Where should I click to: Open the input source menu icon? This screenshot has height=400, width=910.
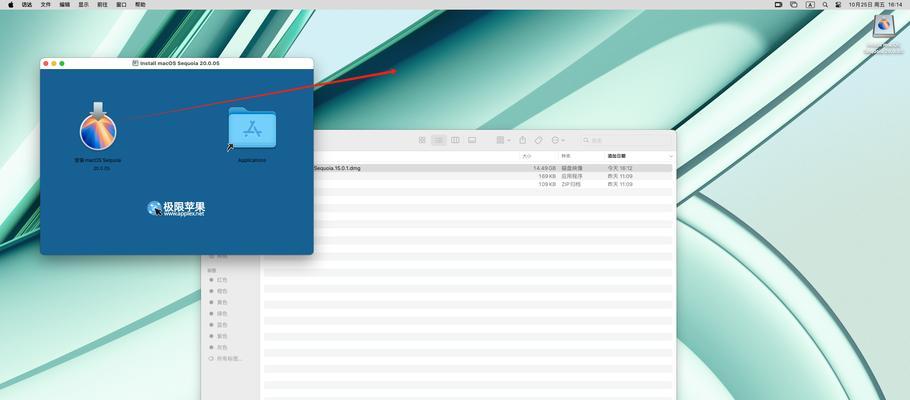pos(810,4)
